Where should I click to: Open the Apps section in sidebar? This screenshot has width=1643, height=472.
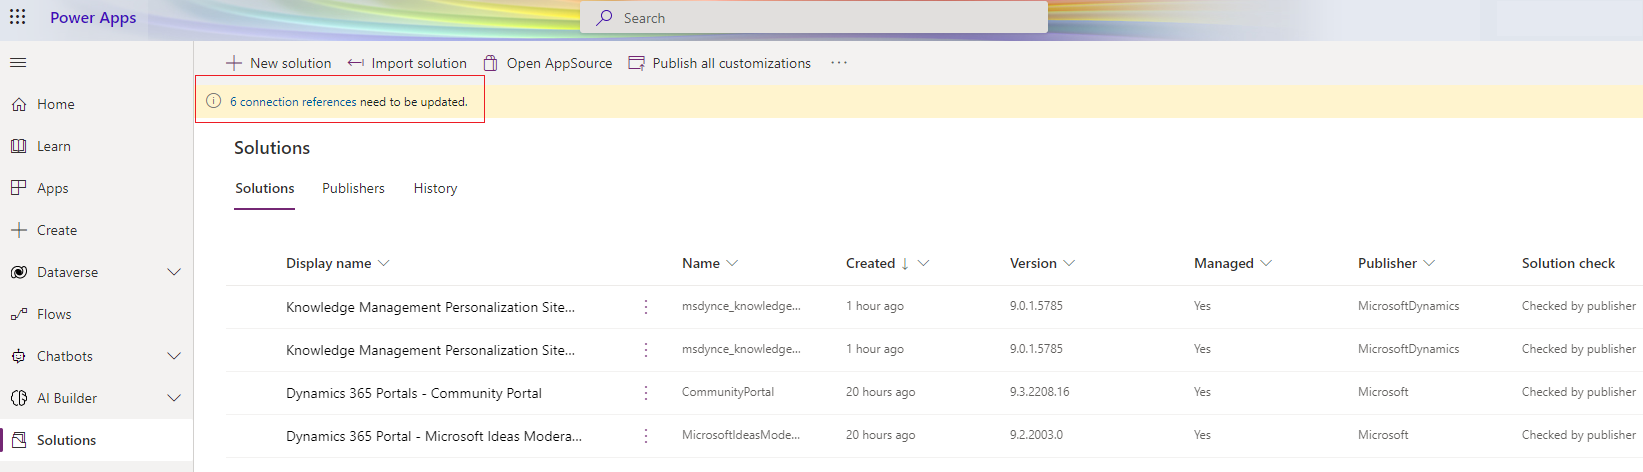(53, 188)
